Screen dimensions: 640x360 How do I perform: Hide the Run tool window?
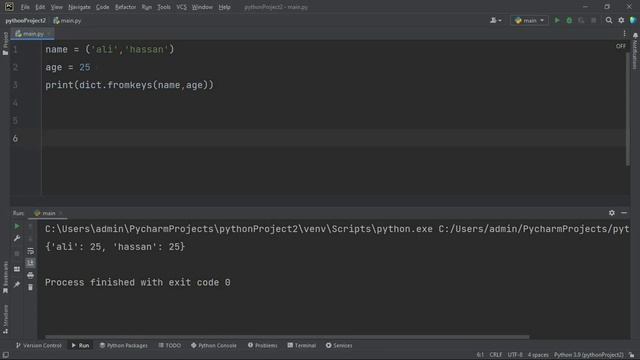pos(624,213)
